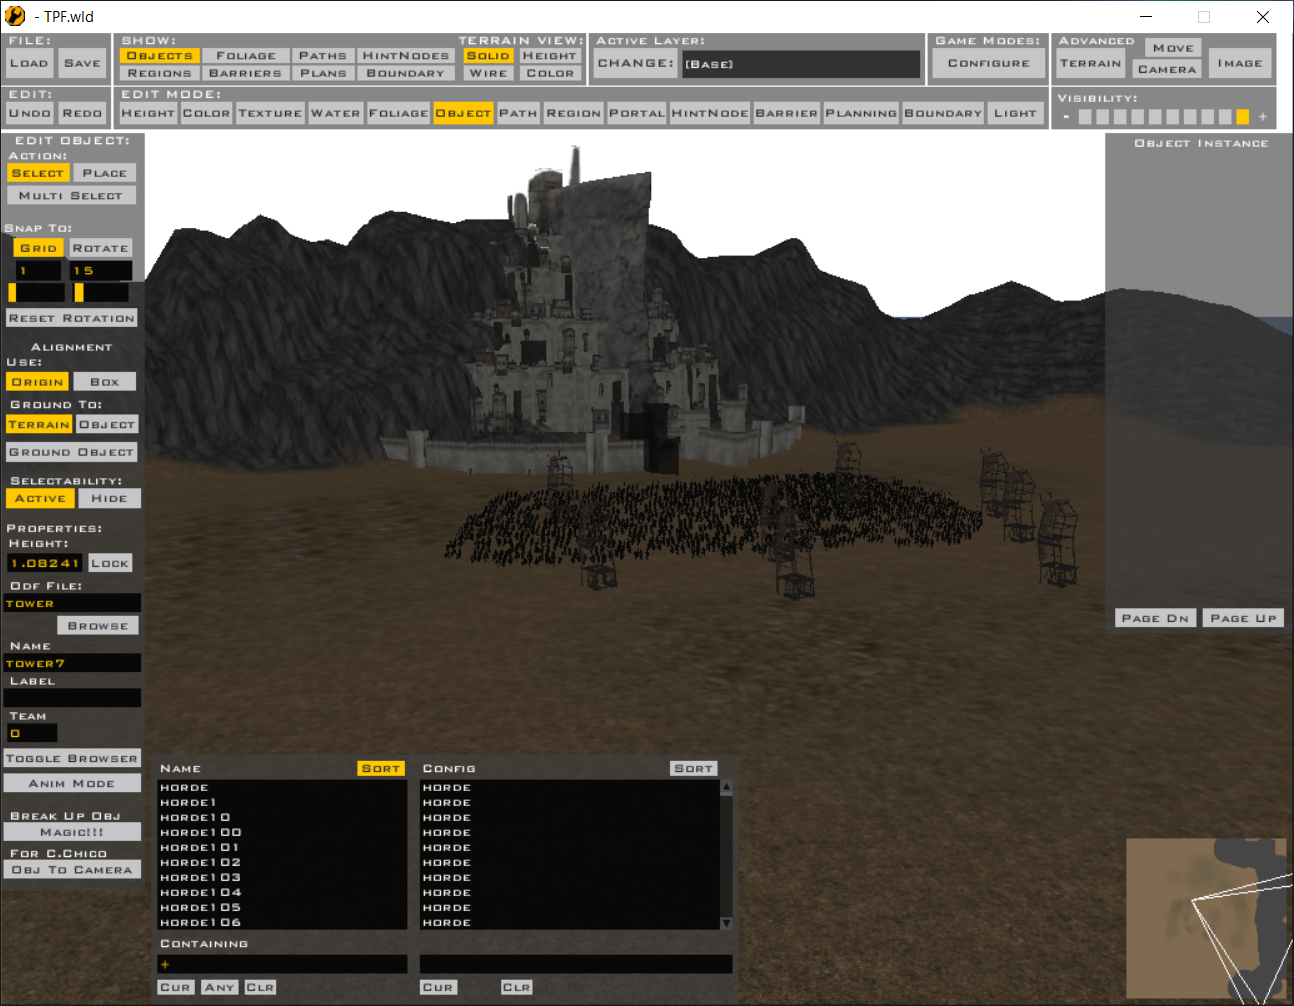
Task: Switch to Portal edit mode
Action: pos(637,113)
